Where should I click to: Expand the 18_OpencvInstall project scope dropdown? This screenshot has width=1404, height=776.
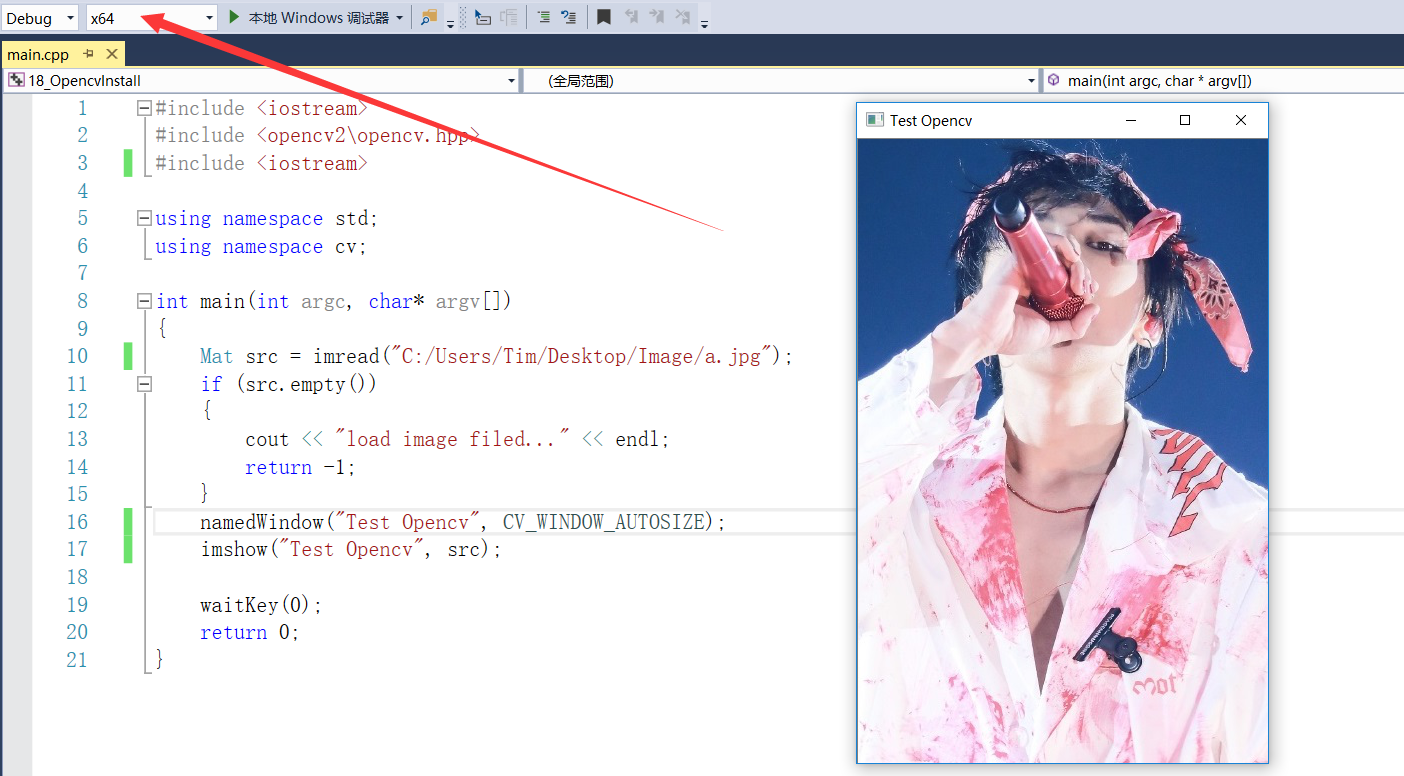click(511, 81)
